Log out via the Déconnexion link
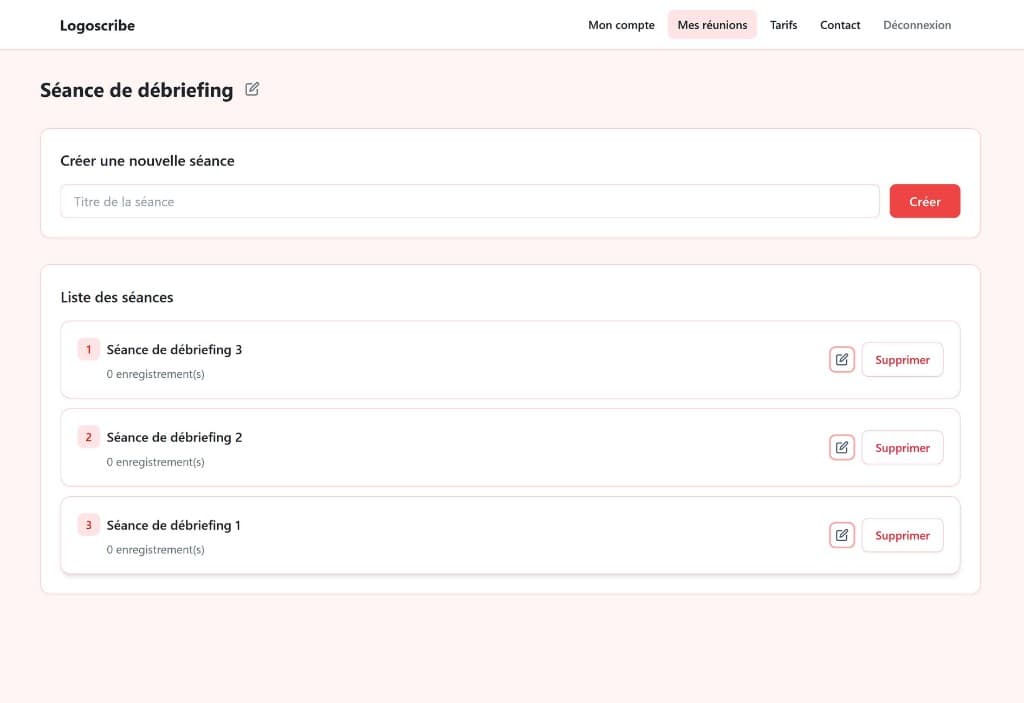The height and width of the screenshot is (703, 1024). coord(917,25)
